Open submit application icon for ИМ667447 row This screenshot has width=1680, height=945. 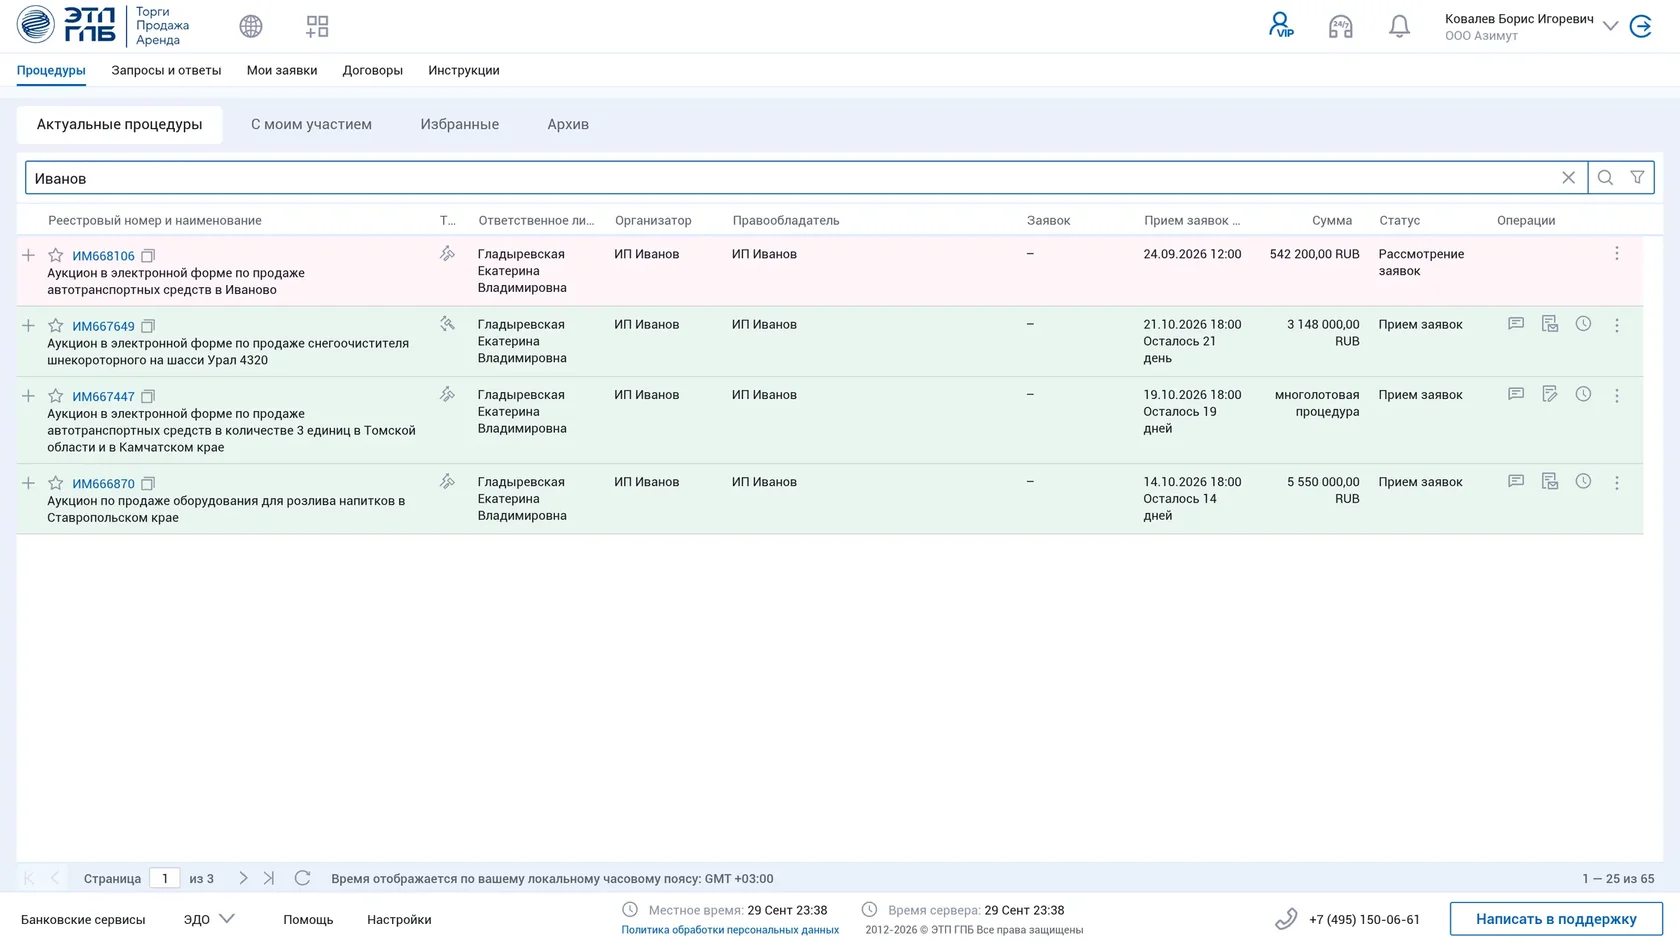click(x=1550, y=394)
